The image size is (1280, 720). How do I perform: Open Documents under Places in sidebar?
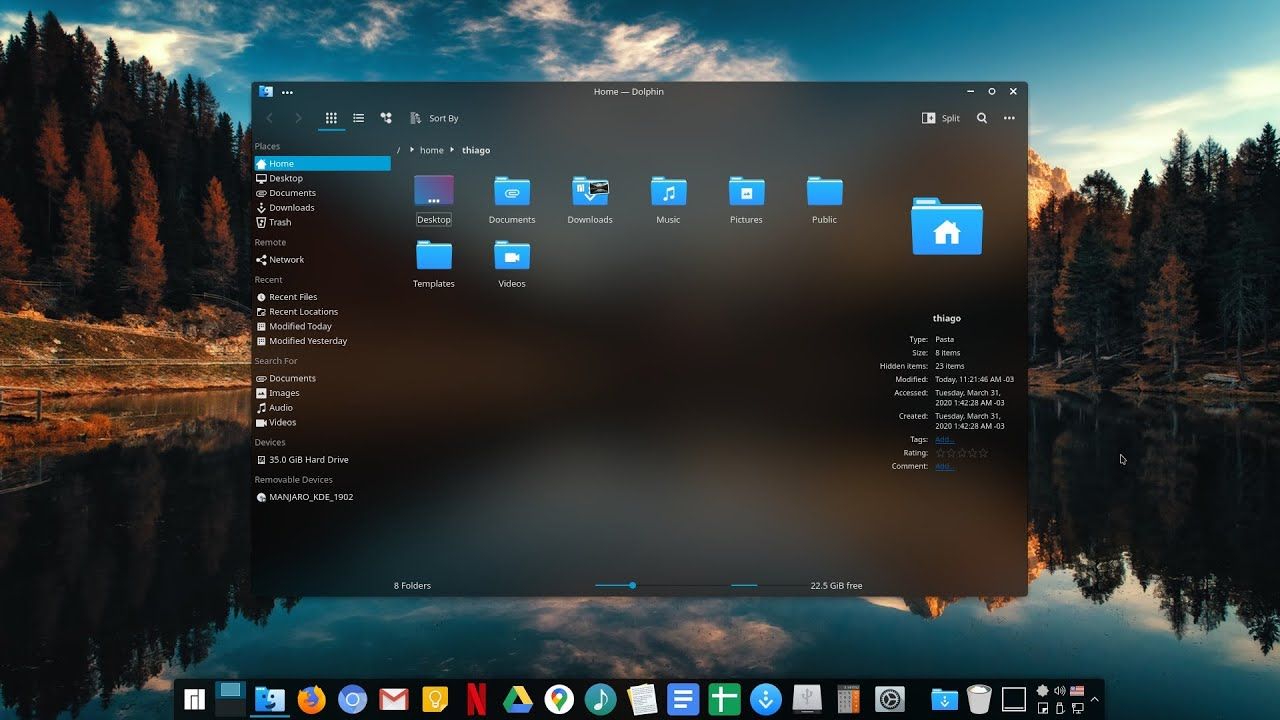[x=322, y=193]
